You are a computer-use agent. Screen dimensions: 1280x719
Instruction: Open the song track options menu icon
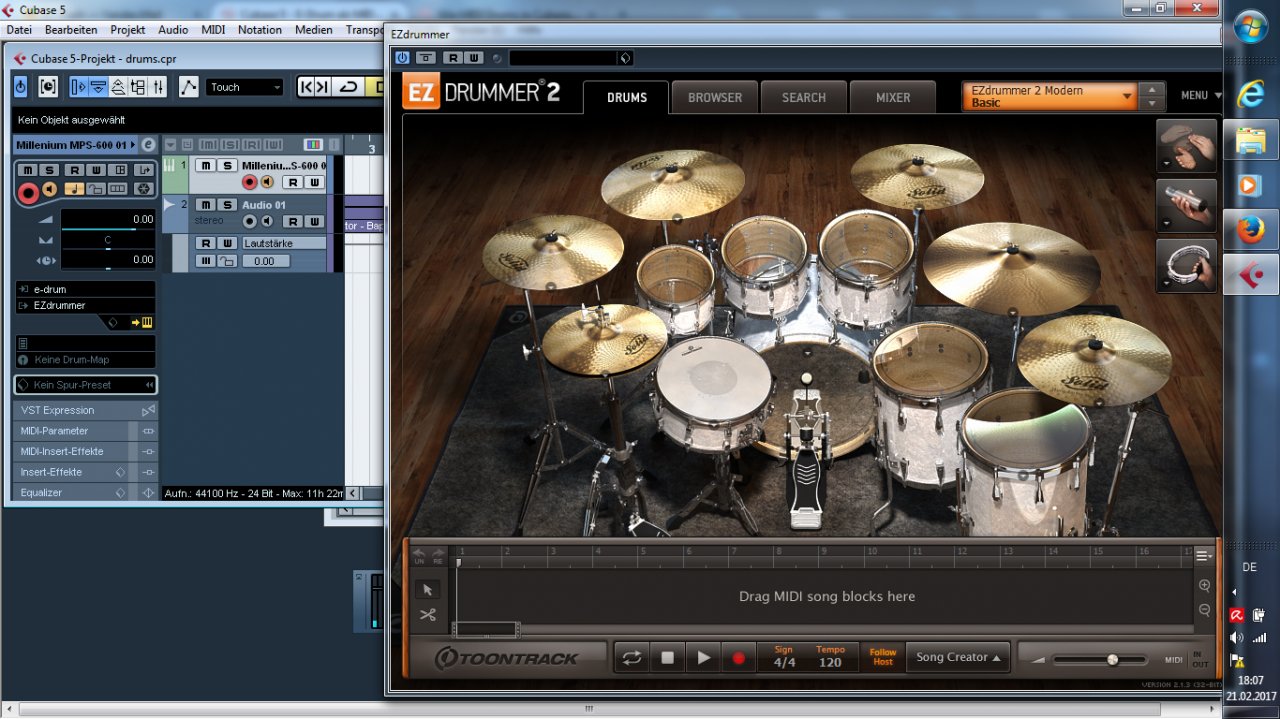1203,556
